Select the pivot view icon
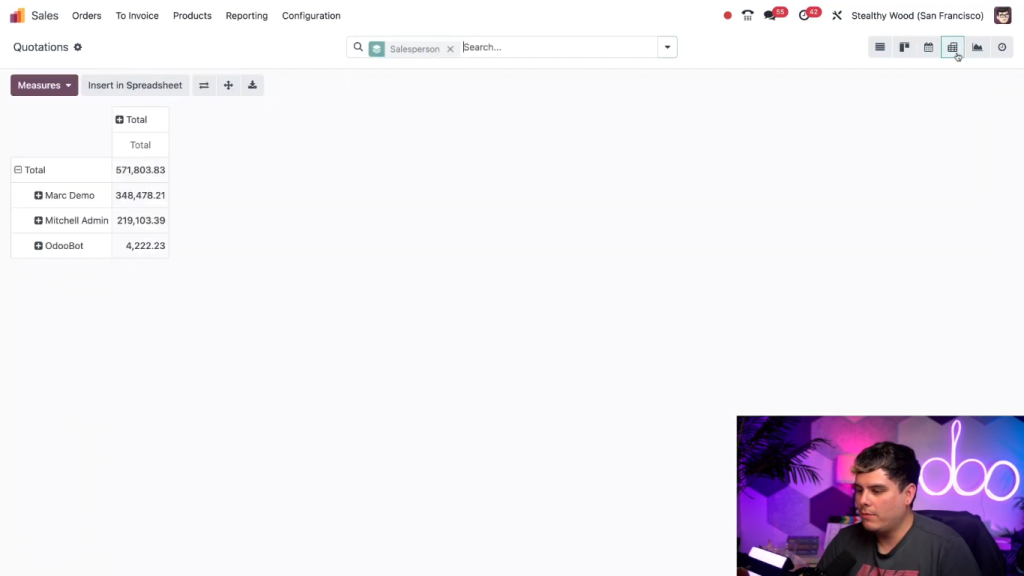The height and width of the screenshot is (576, 1024). [x=953, y=47]
